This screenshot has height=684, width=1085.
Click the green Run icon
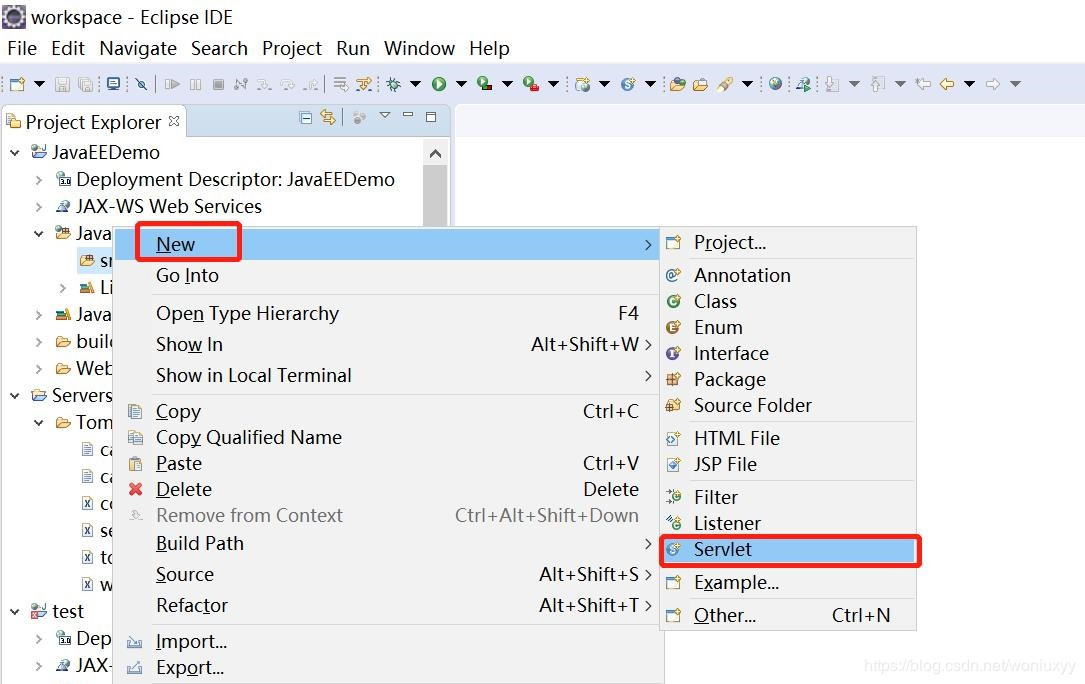tap(439, 84)
